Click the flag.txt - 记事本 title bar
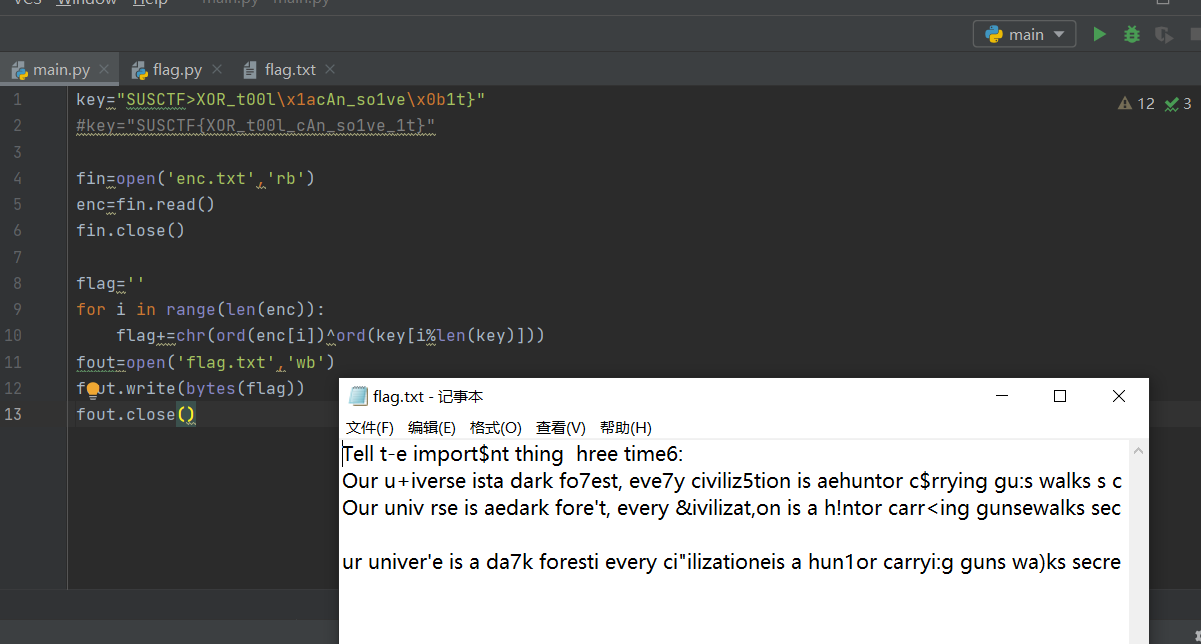 (744, 396)
